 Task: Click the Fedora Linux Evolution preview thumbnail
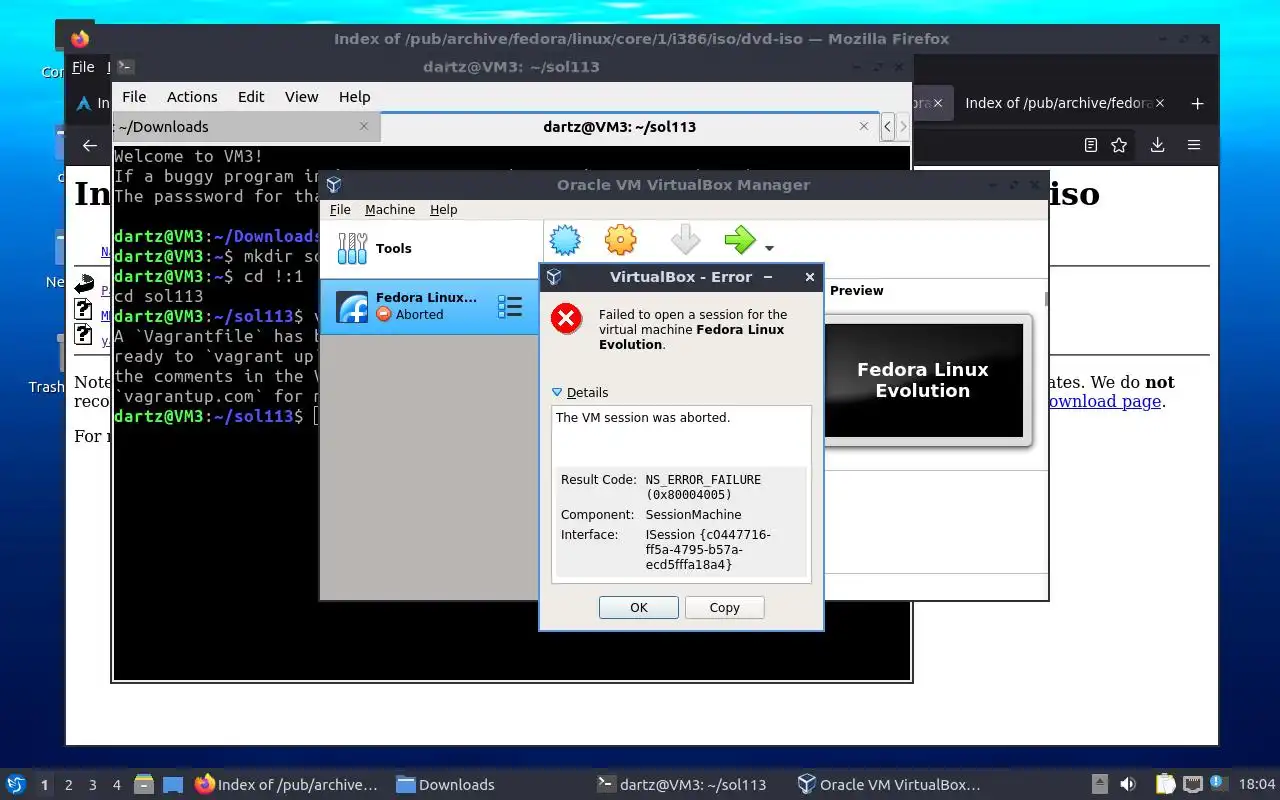(x=923, y=380)
